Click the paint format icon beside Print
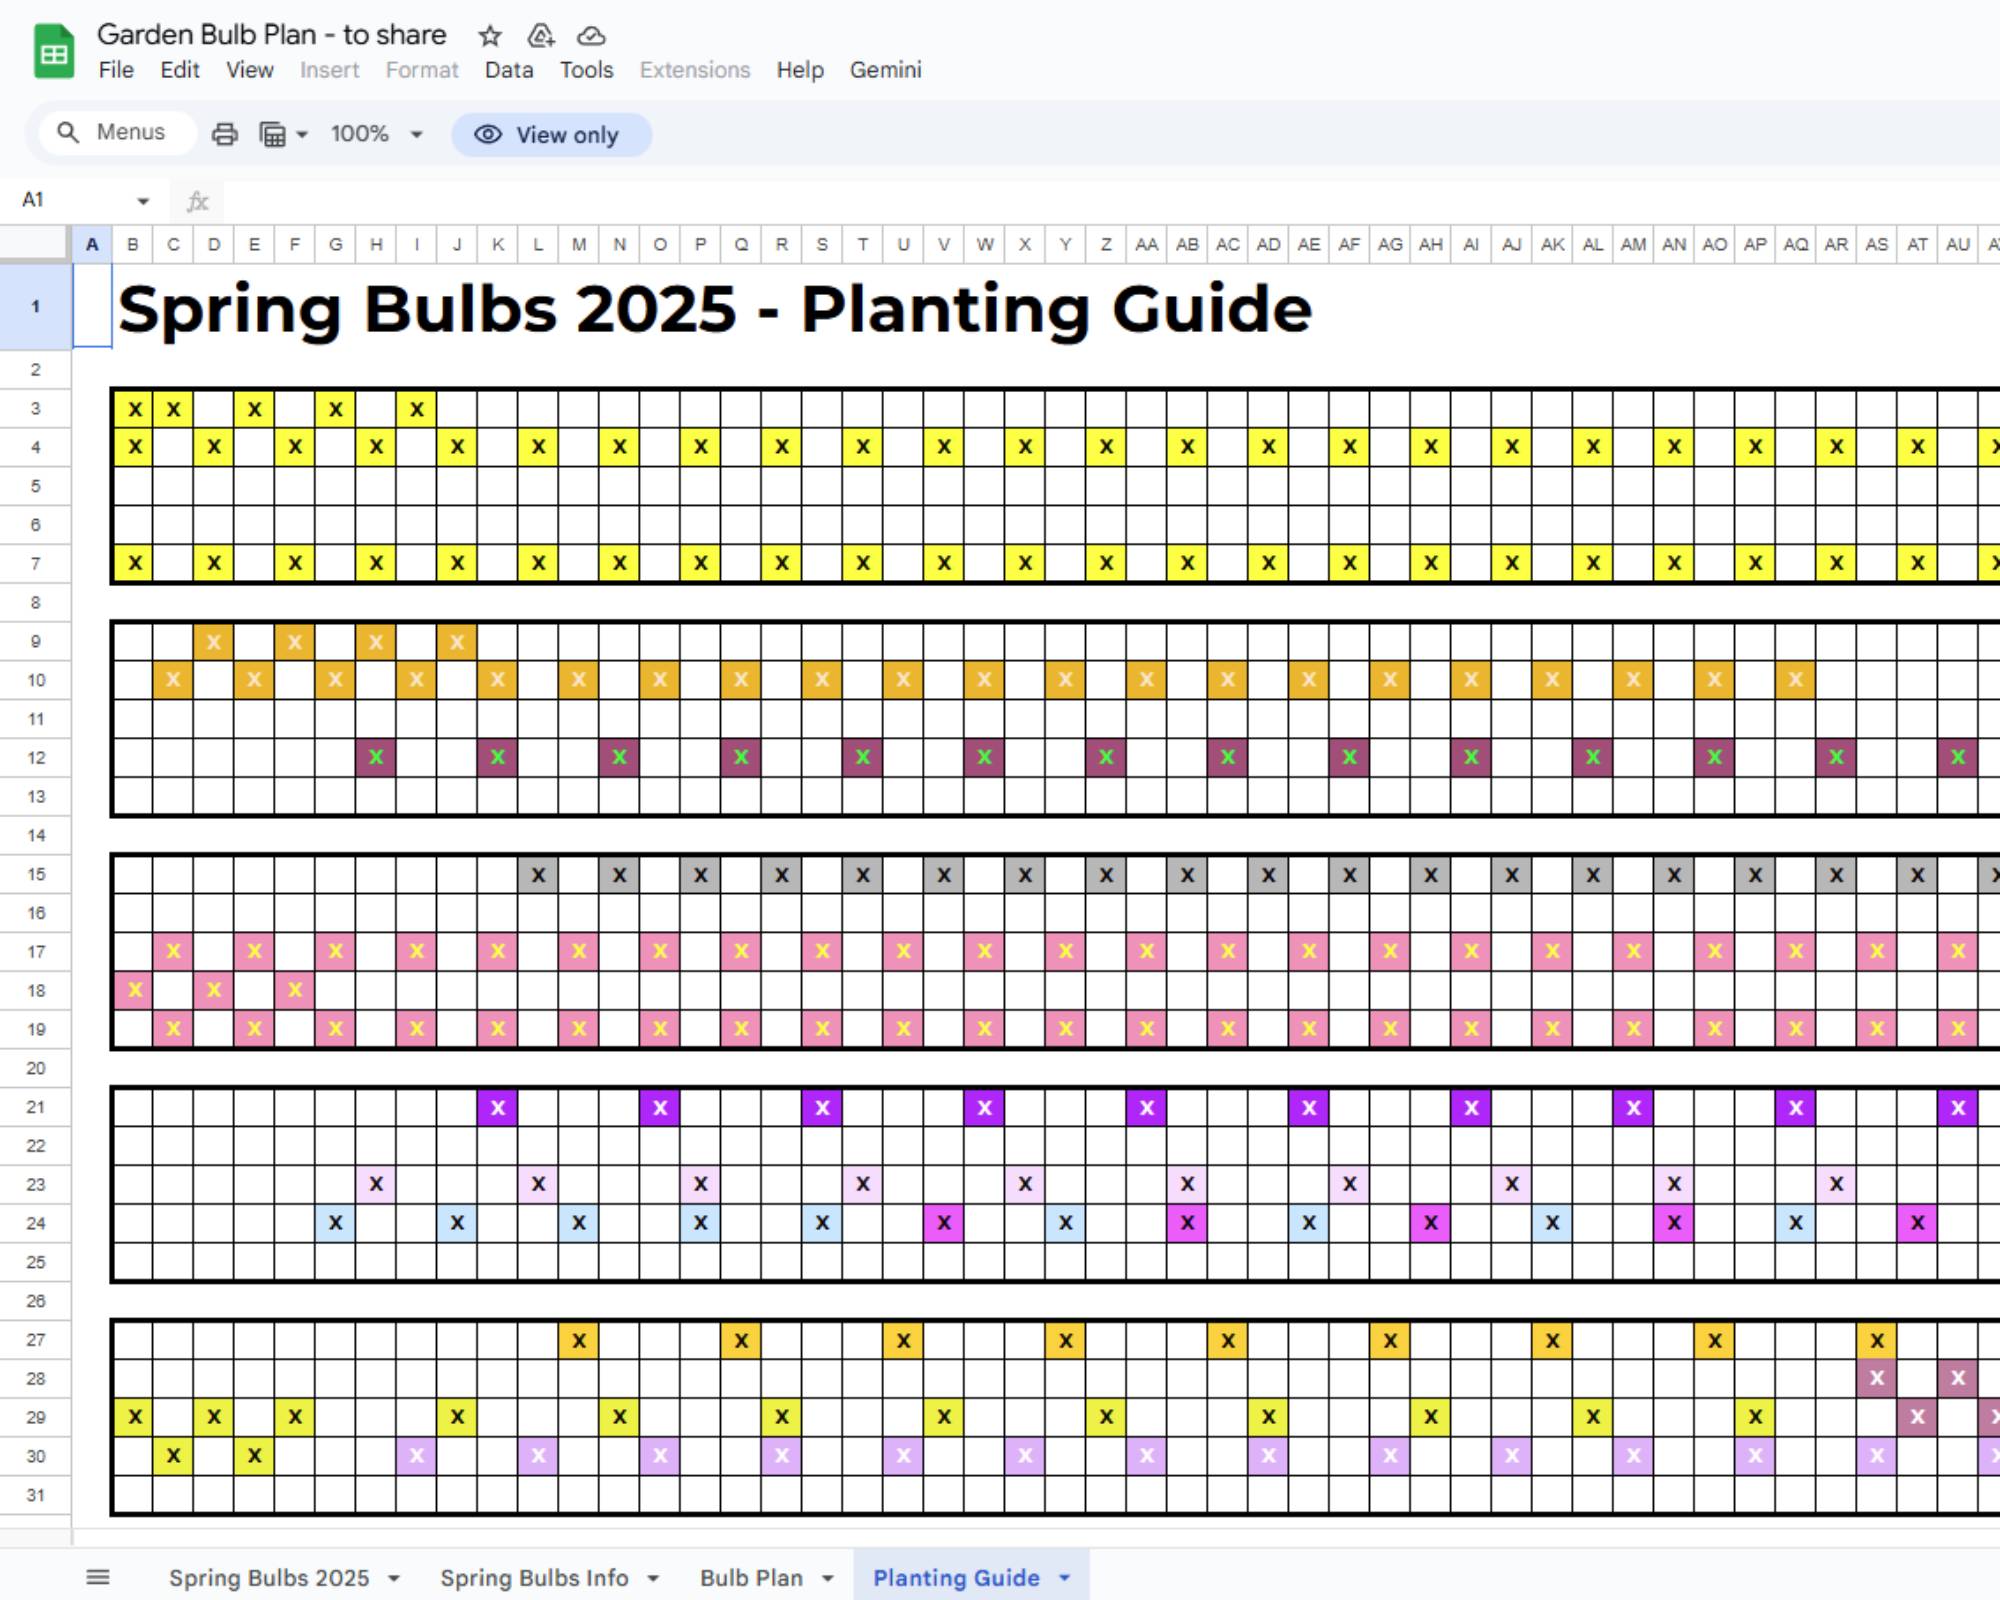 pos(272,133)
